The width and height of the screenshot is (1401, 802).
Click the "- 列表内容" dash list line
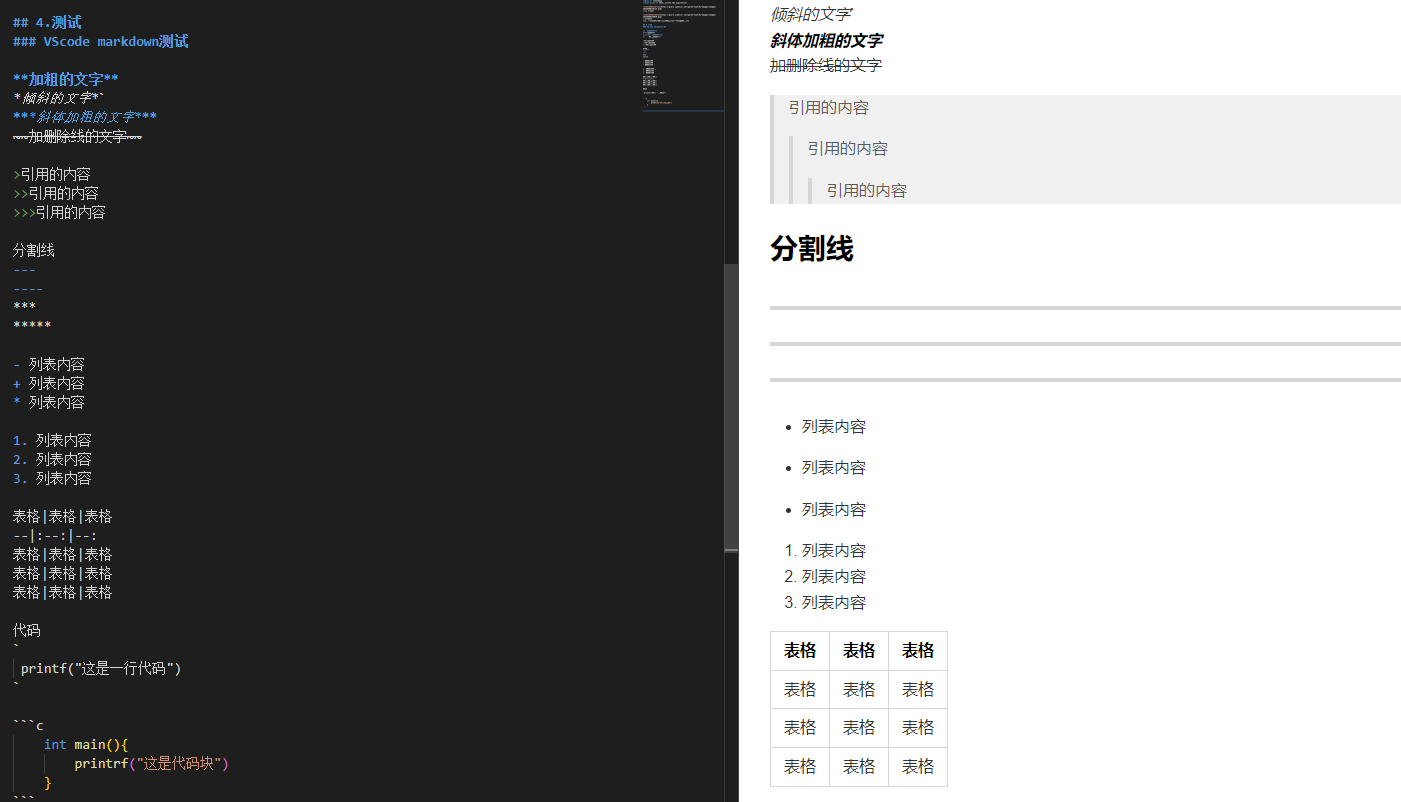click(49, 364)
